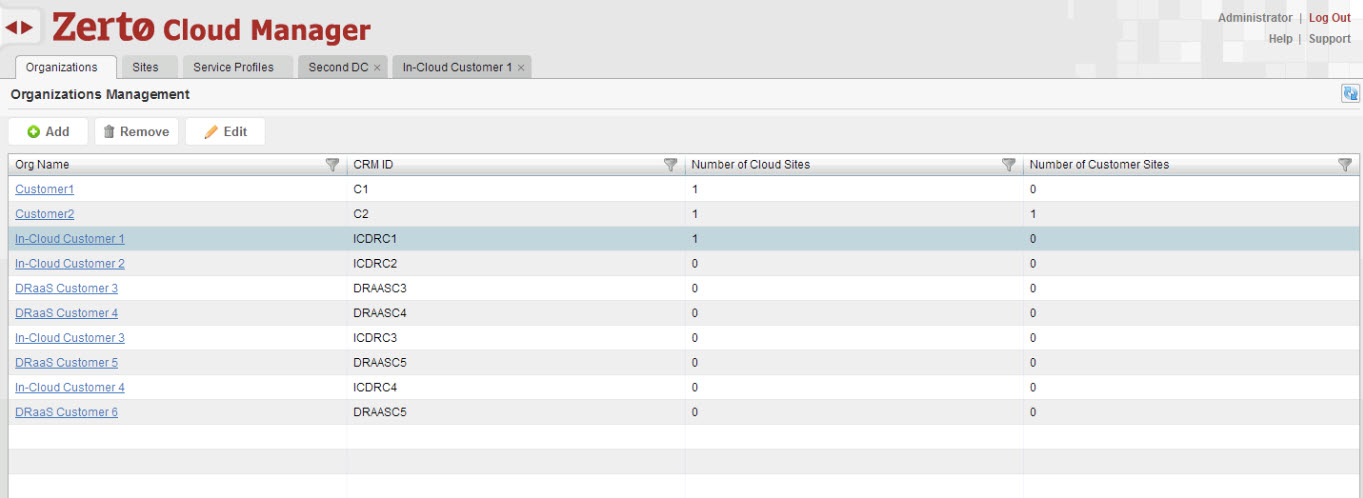Viewport: 1363px width, 498px height.
Task: Open In-Cloud Customer 4 organization link
Action: [70, 387]
